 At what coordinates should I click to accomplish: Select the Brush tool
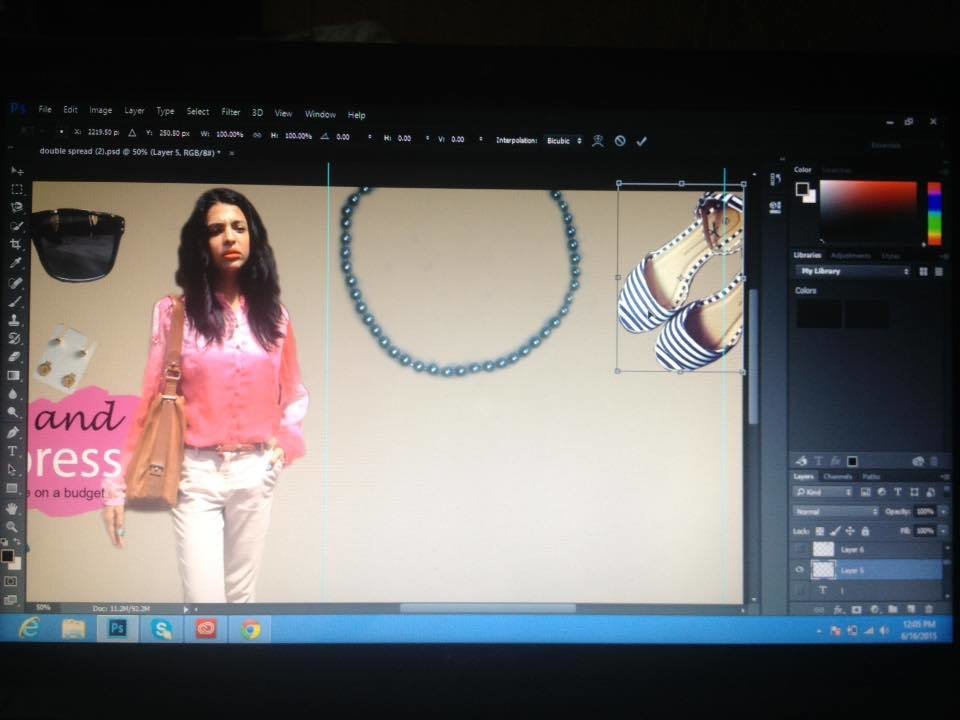pos(16,301)
